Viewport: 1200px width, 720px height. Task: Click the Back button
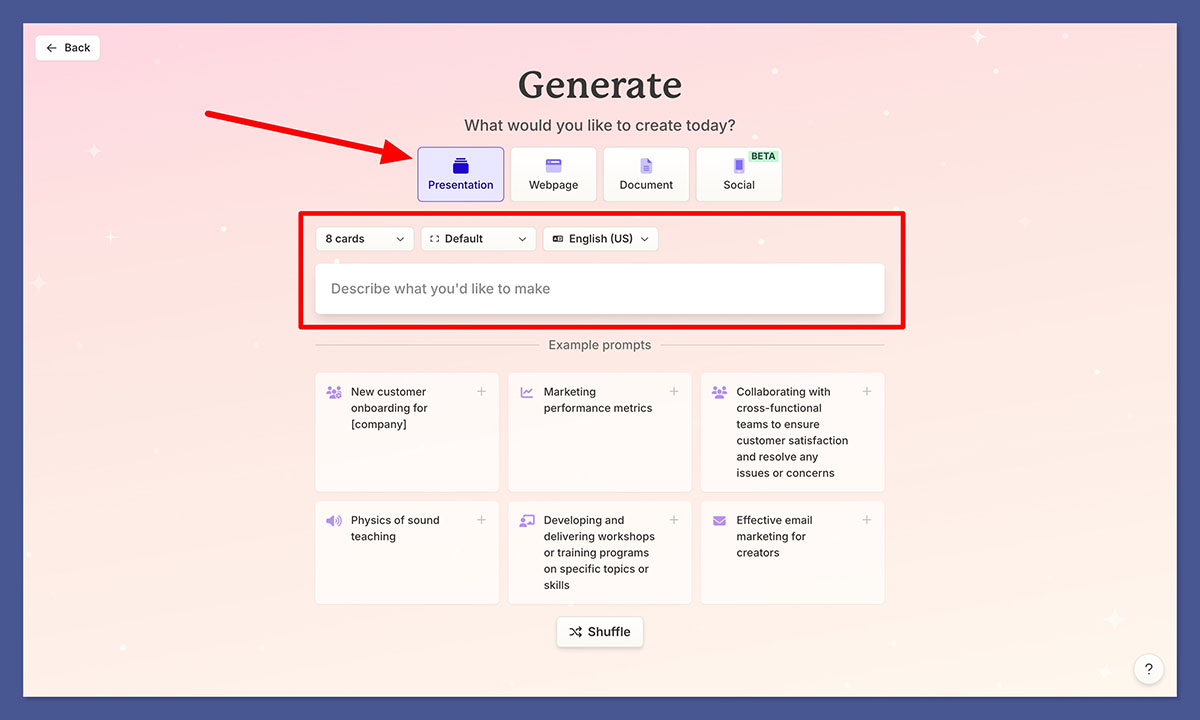coord(67,47)
